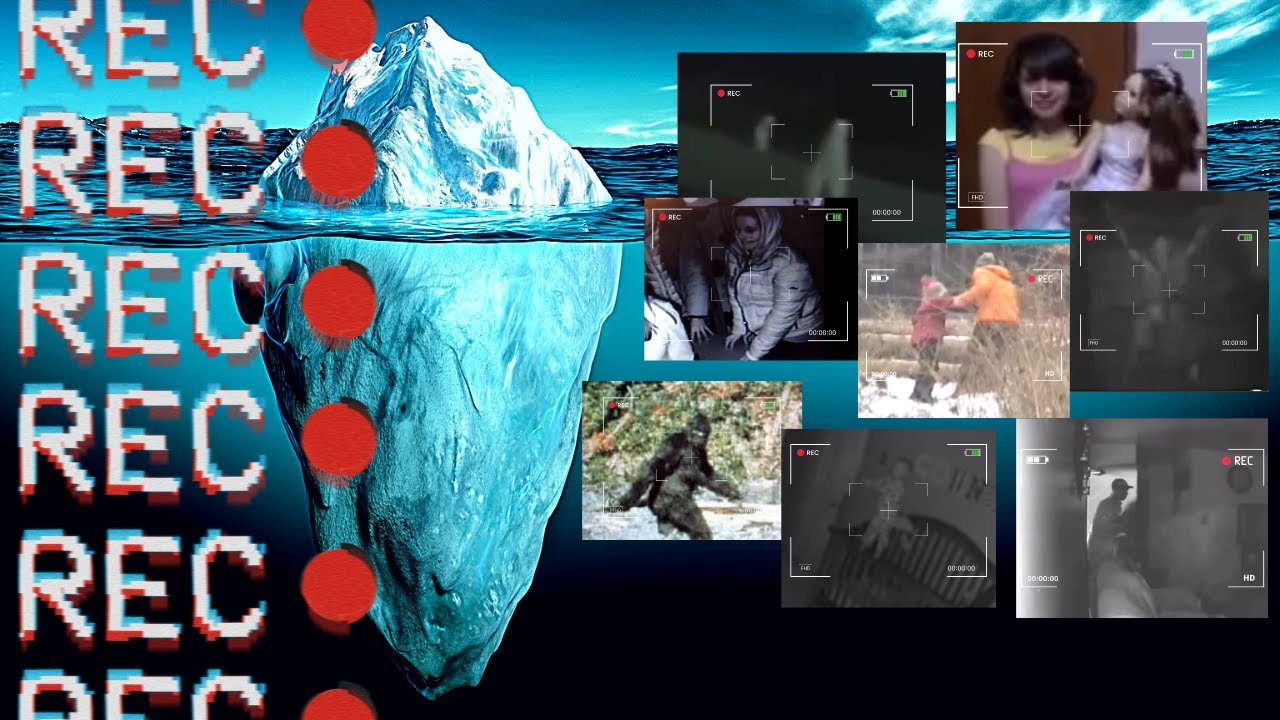Select the Bigfoot walking footage thumbnail
The image size is (1280, 720).
(x=692, y=460)
